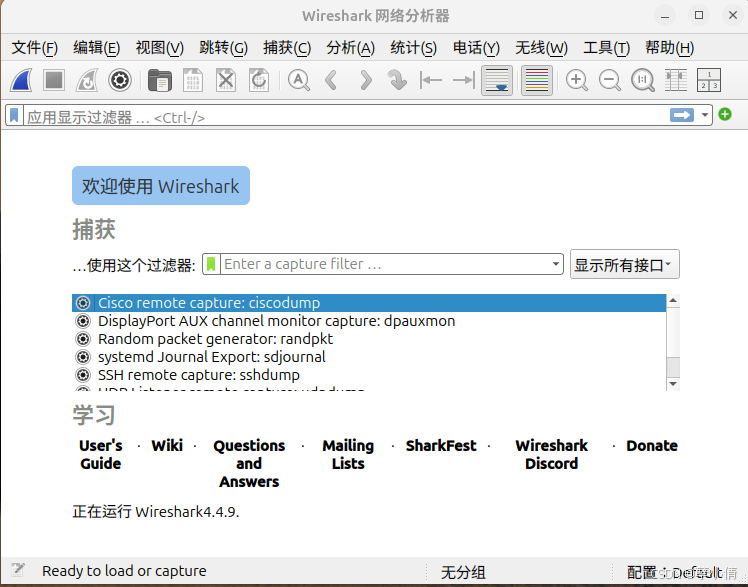This screenshot has width=748, height=587.
Task: Click interface list scrollbar up arrow
Action: [673, 300]
